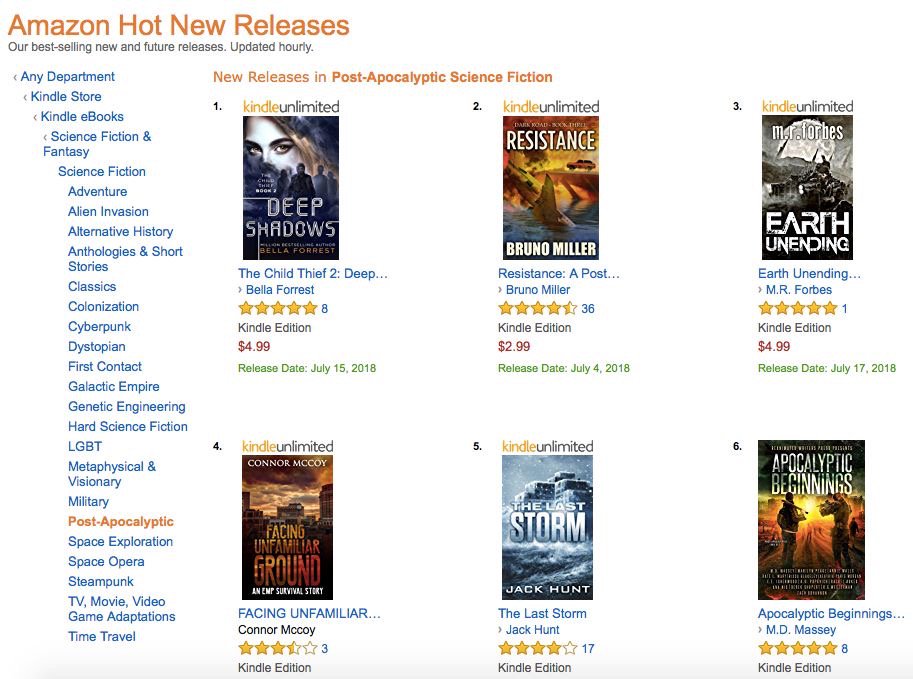View the 36 reviews for Resistance
913x679 pixels.
588,309
